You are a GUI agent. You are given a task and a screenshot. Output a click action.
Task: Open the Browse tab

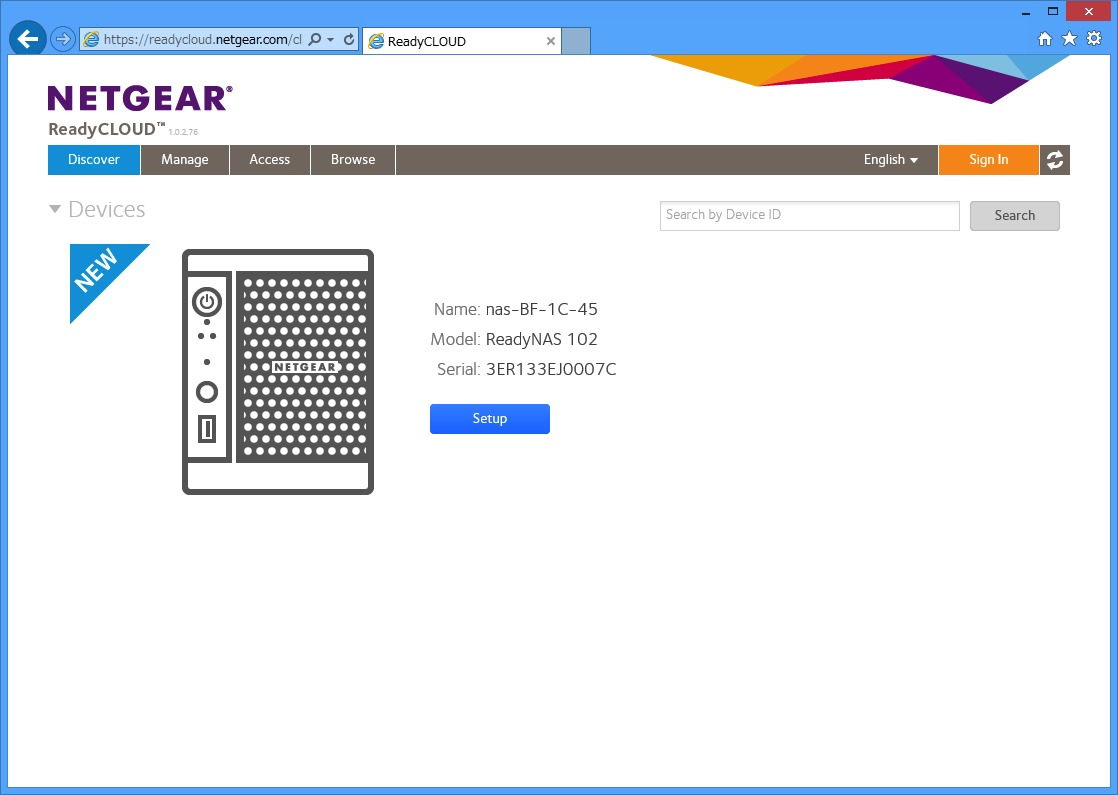click(353, 160)
